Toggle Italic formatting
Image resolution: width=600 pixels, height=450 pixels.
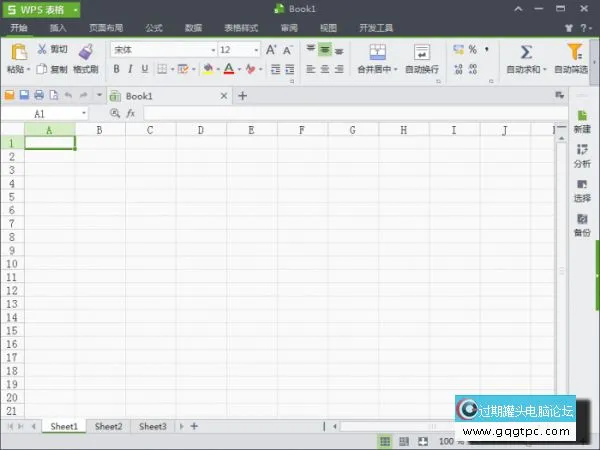[131, 69]
